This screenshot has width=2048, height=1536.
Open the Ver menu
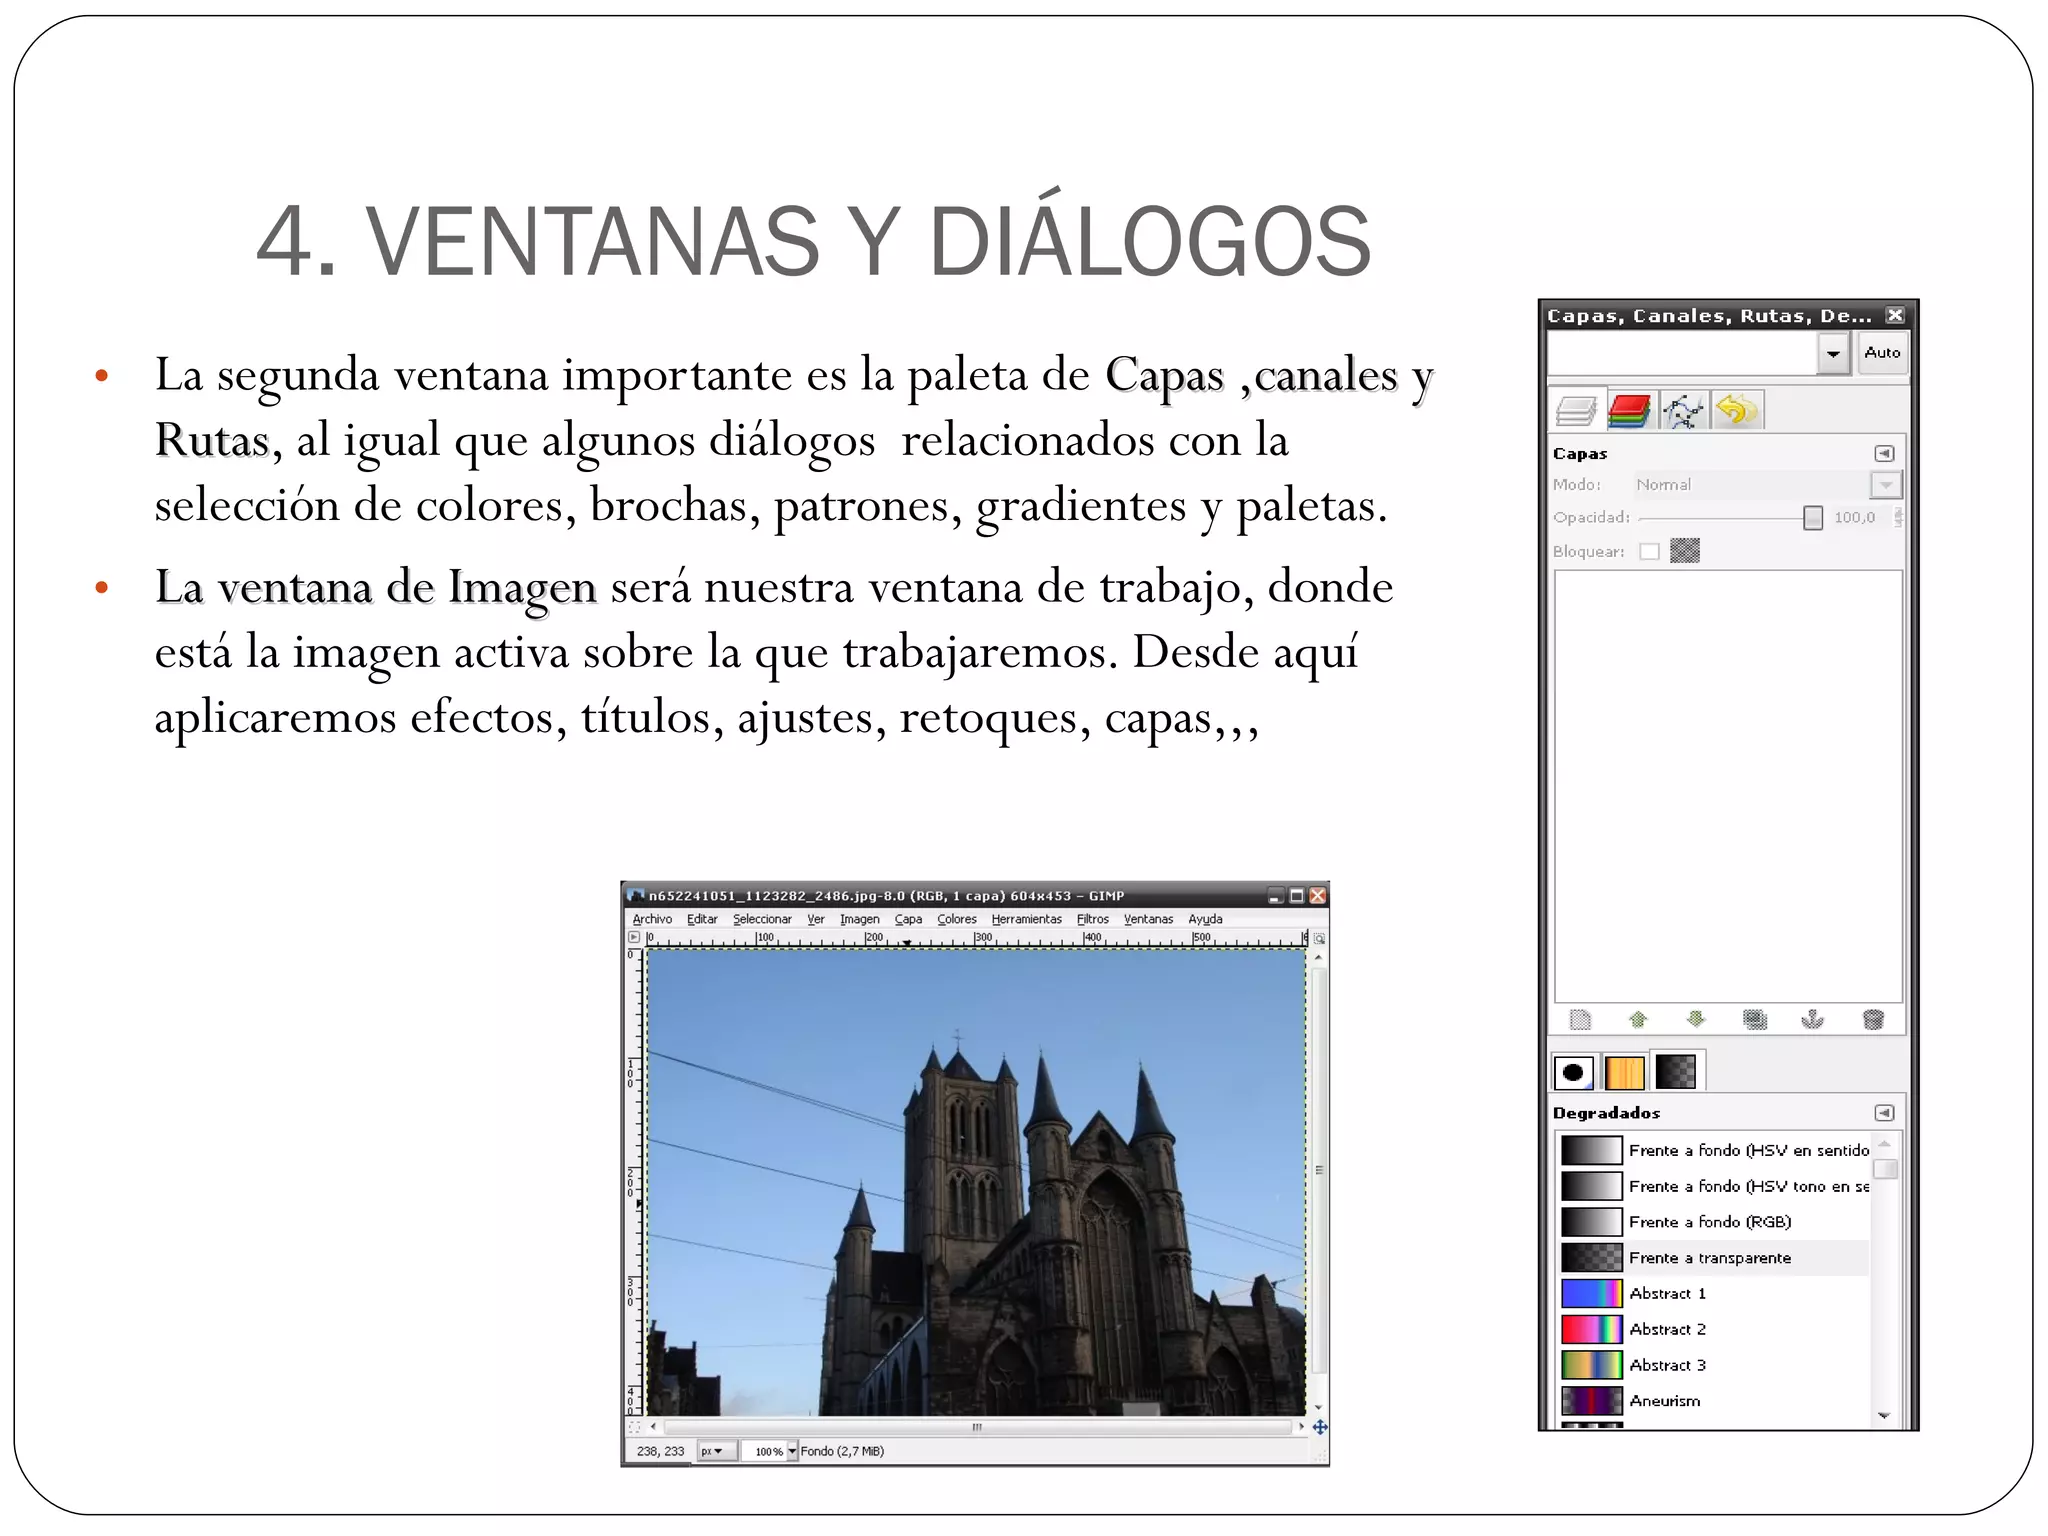[x=816, y=919]
